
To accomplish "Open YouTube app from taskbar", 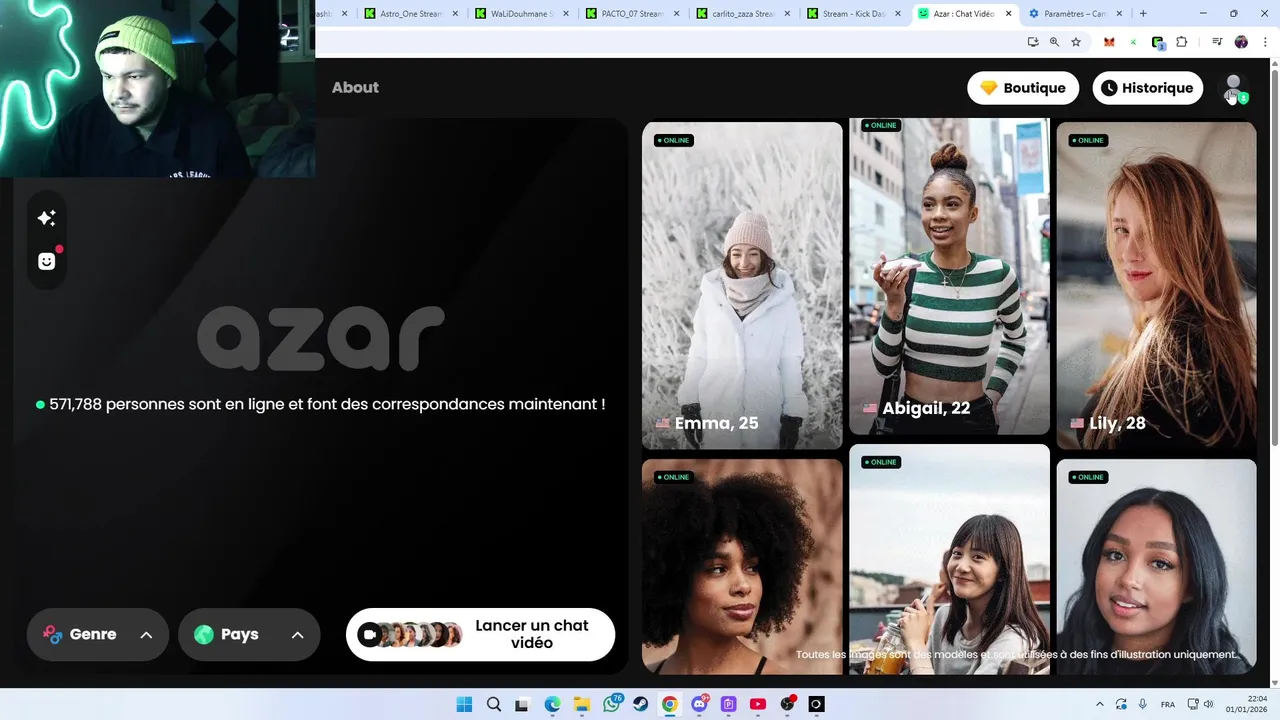I will click(x=758, y=704).
